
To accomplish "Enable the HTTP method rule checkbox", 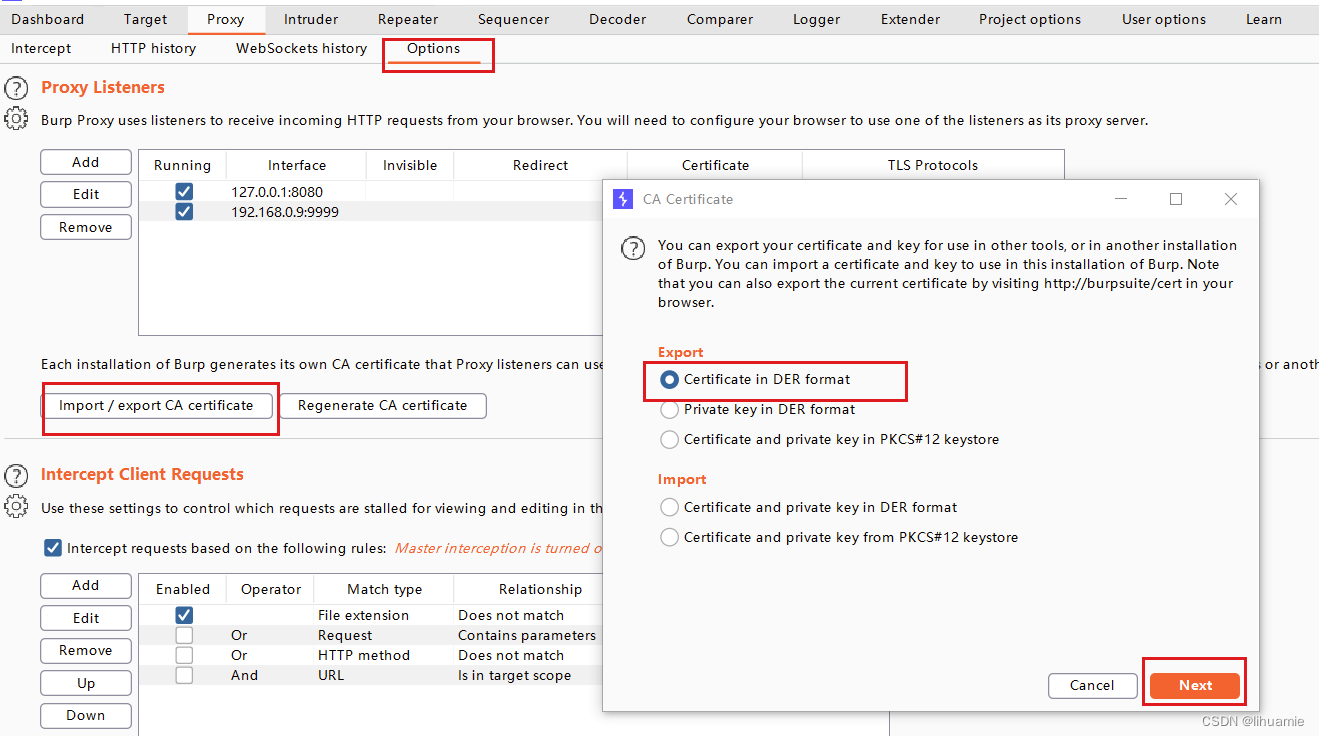I will pyautogui.click(x=184, y=655).
